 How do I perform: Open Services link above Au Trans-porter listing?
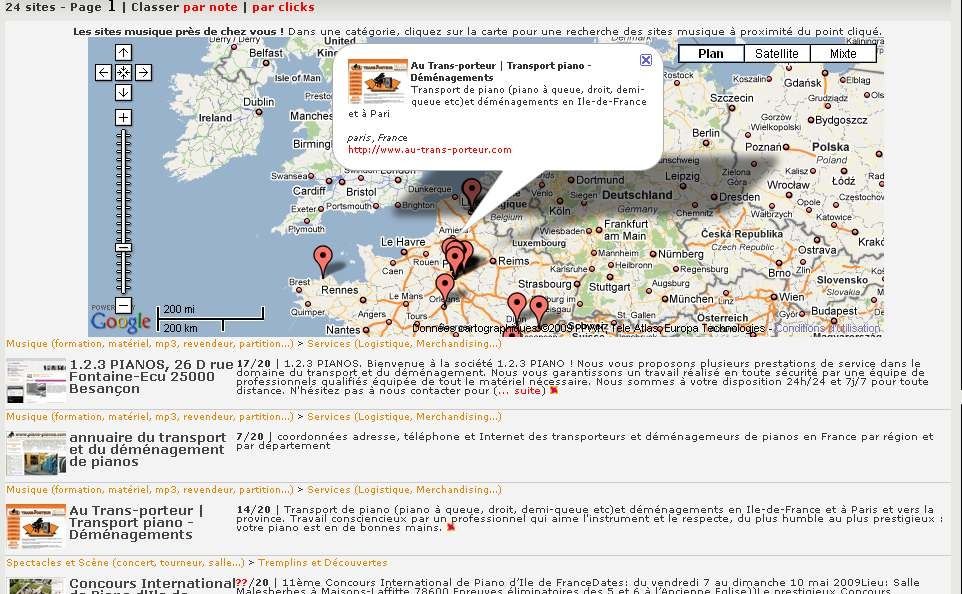[404, 490]
